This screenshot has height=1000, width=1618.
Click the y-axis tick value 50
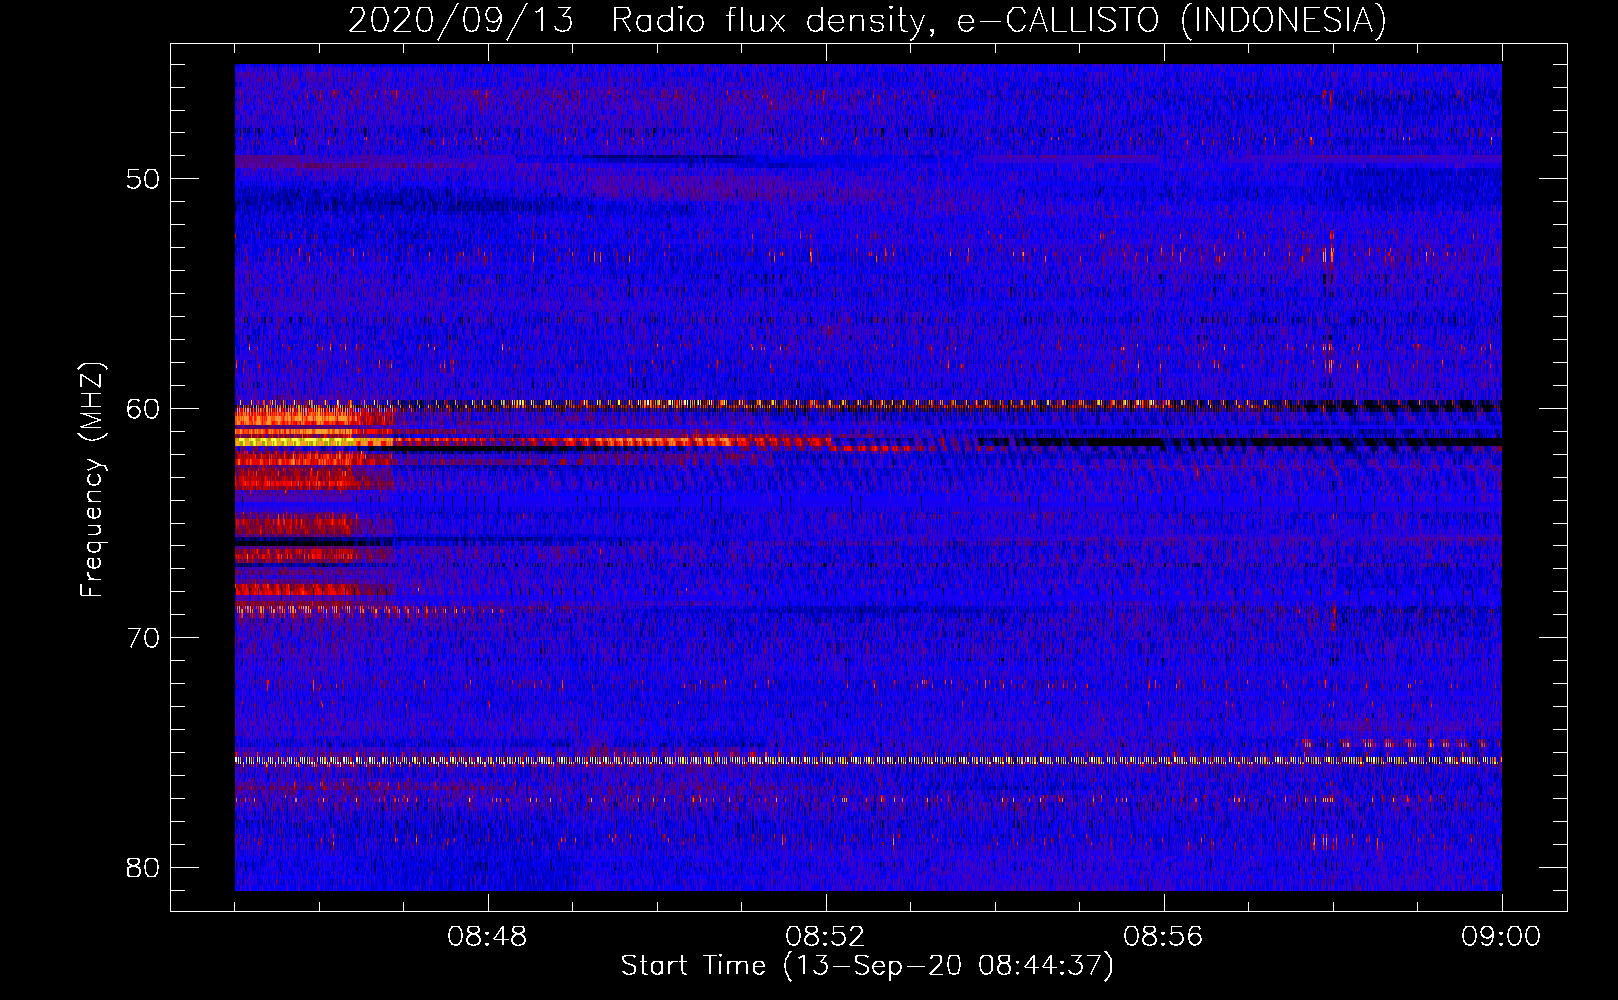click(143, 179)
